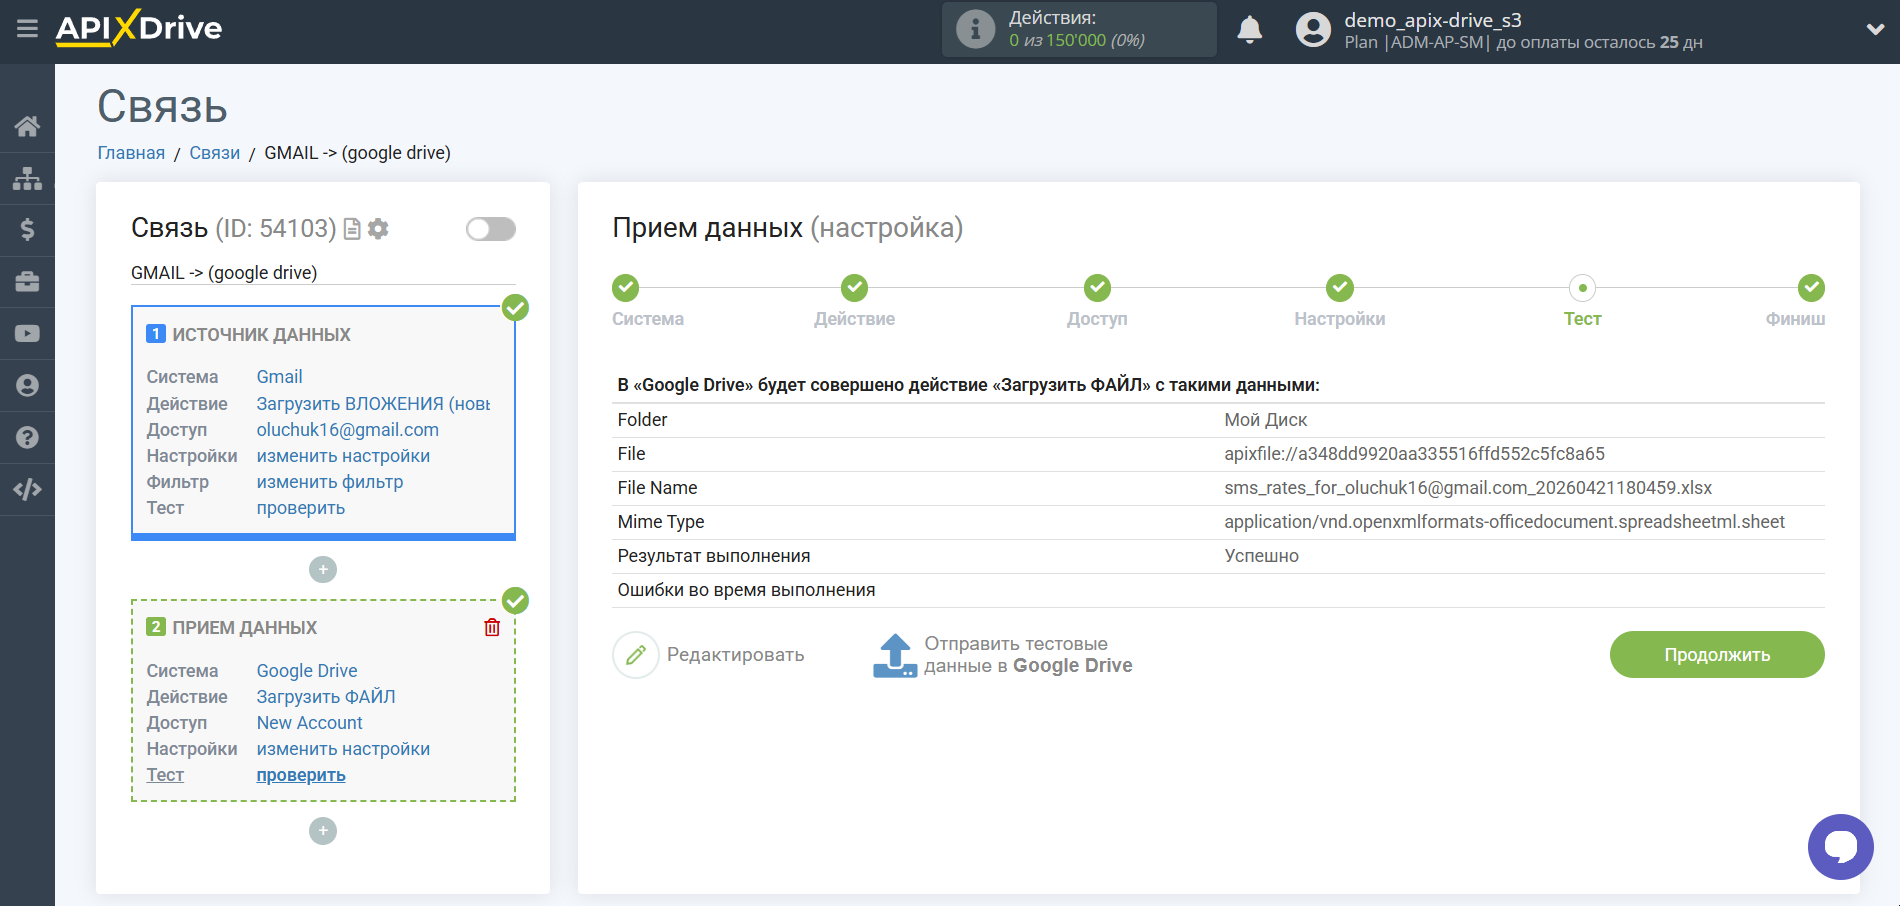
Task: Click the Мой Диск folder value
Action: [1266, 420]
